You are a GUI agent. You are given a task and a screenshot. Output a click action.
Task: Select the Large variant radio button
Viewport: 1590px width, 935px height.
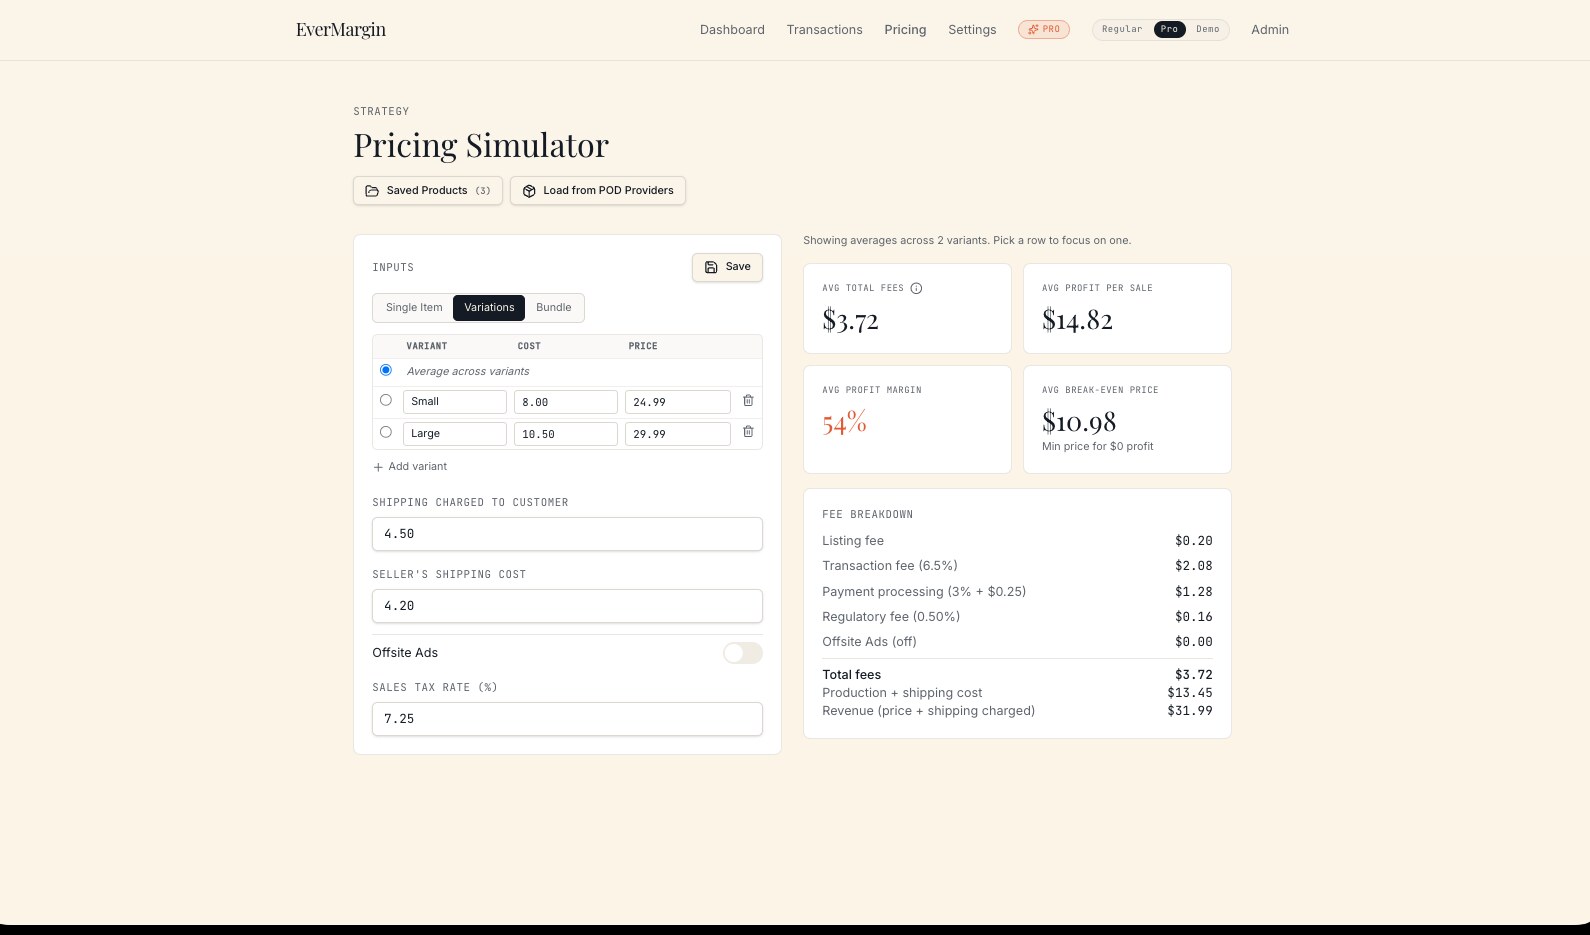[386, 432]
